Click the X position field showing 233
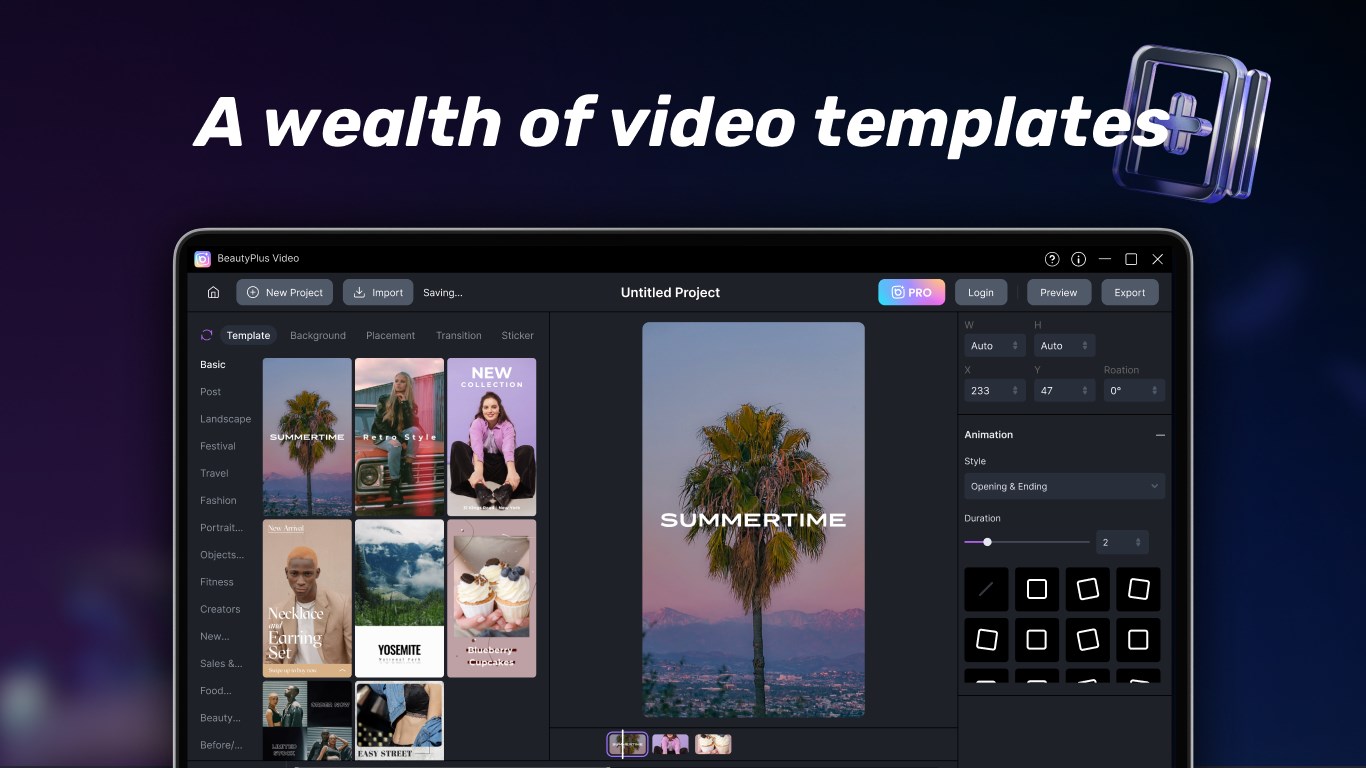 (995, 390)
